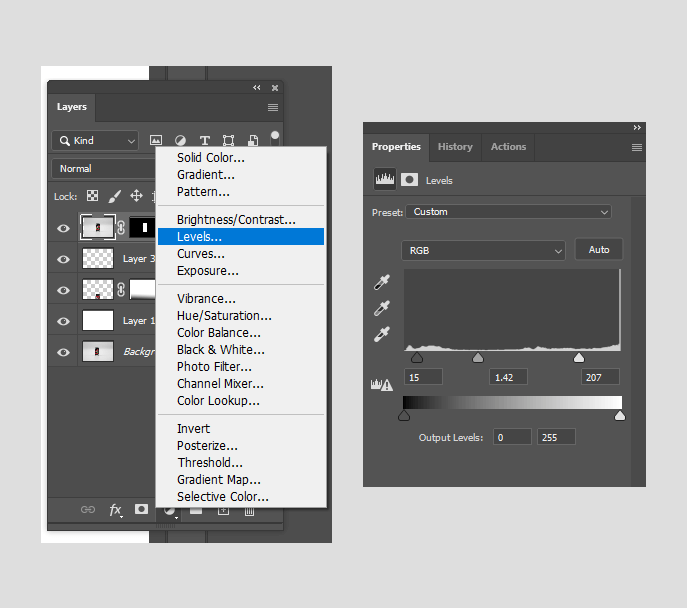This screenshot has height=608, width=687.
Task: Select Gradient Map... menu entry
Action: coord(241,480)
